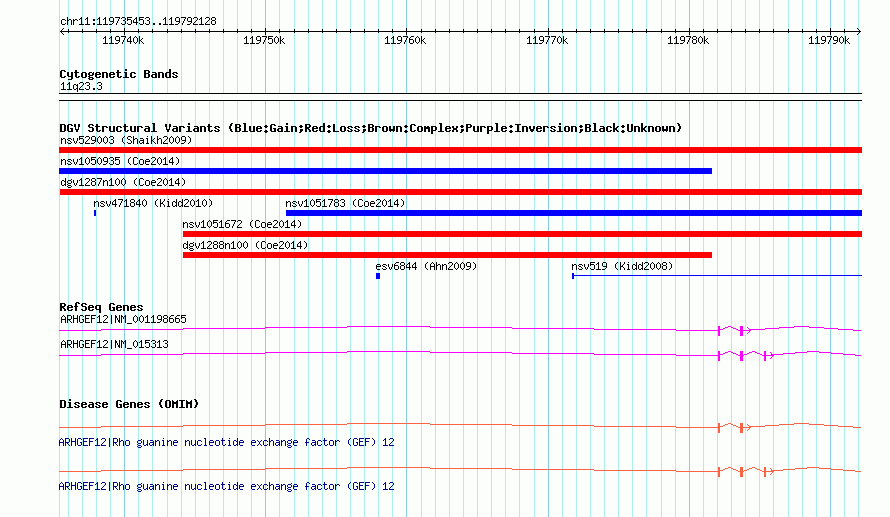Click the nsv471840 small blue variant marker
Image resolution: width=890 pixels, height=517 pixels.
(x=95, y=213)
